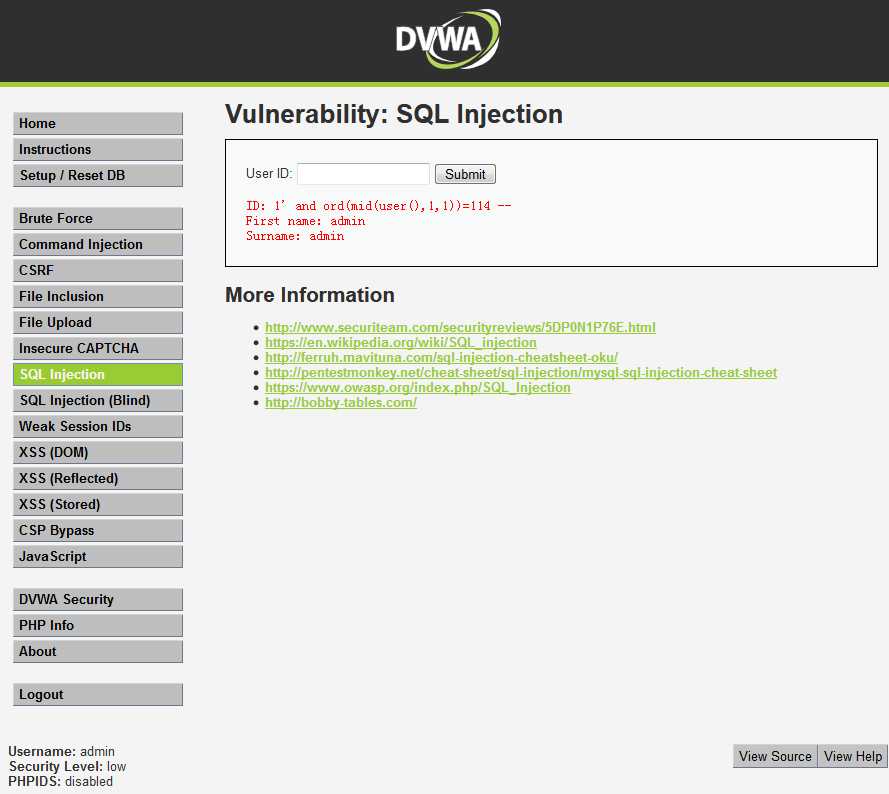Open Weak Session IDs module
The image size is (889, 794).
pyautogui.click(x=98, y=426)
